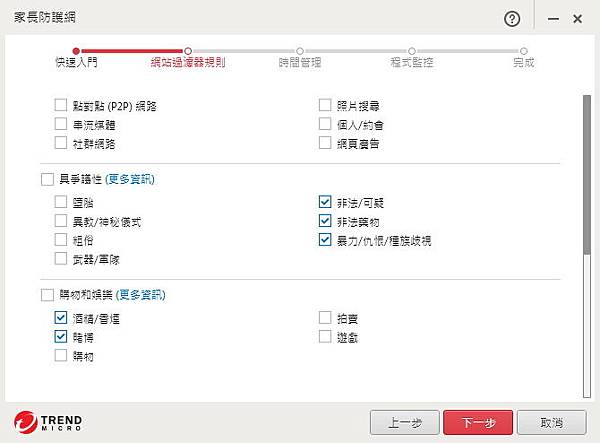Uncheck the 非法/可疑 checkbox

coord(325,201)
